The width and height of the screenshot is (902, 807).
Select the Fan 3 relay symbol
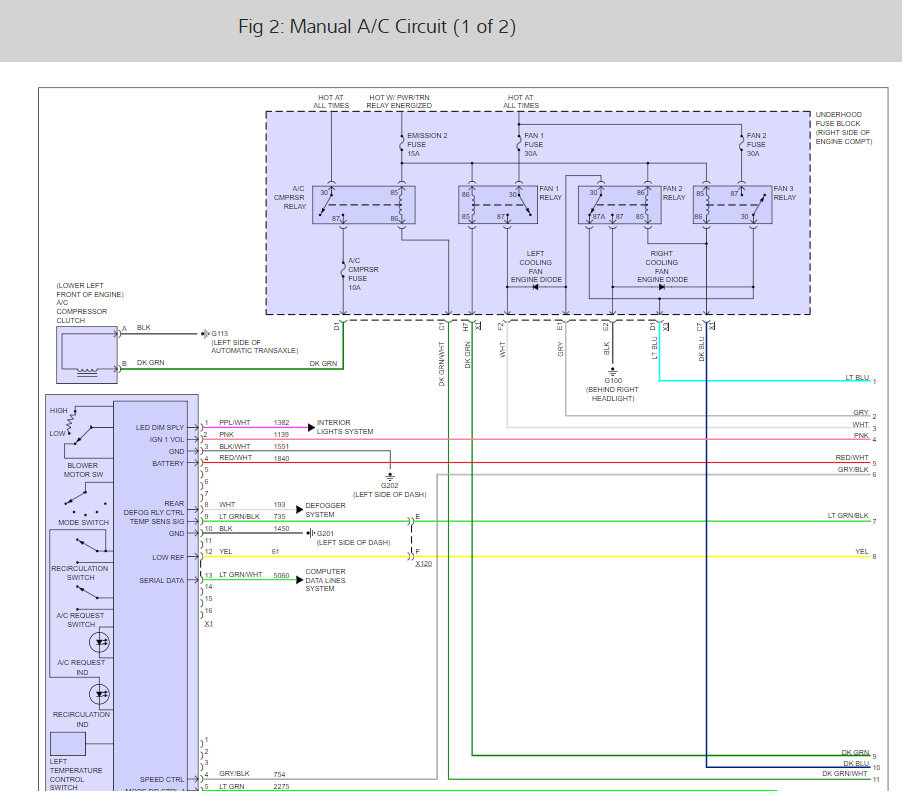tap(733, 204)
